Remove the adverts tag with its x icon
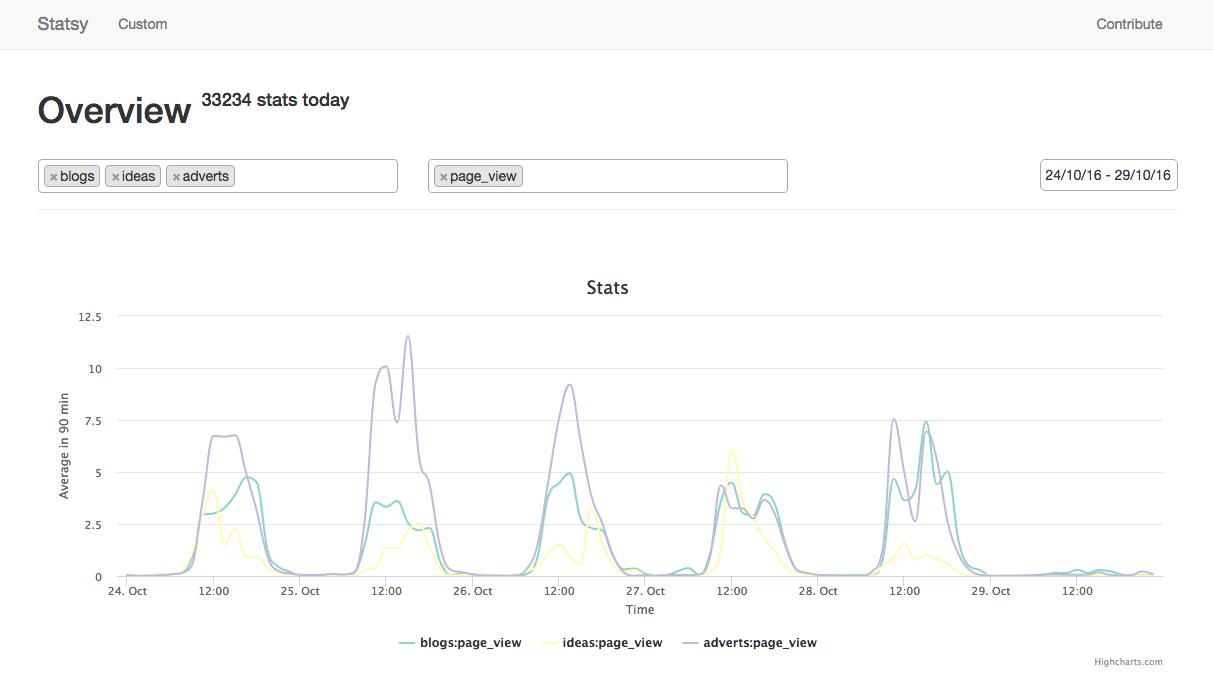The width and height of the screenshot is (1213, 683). tap(176, 177)
